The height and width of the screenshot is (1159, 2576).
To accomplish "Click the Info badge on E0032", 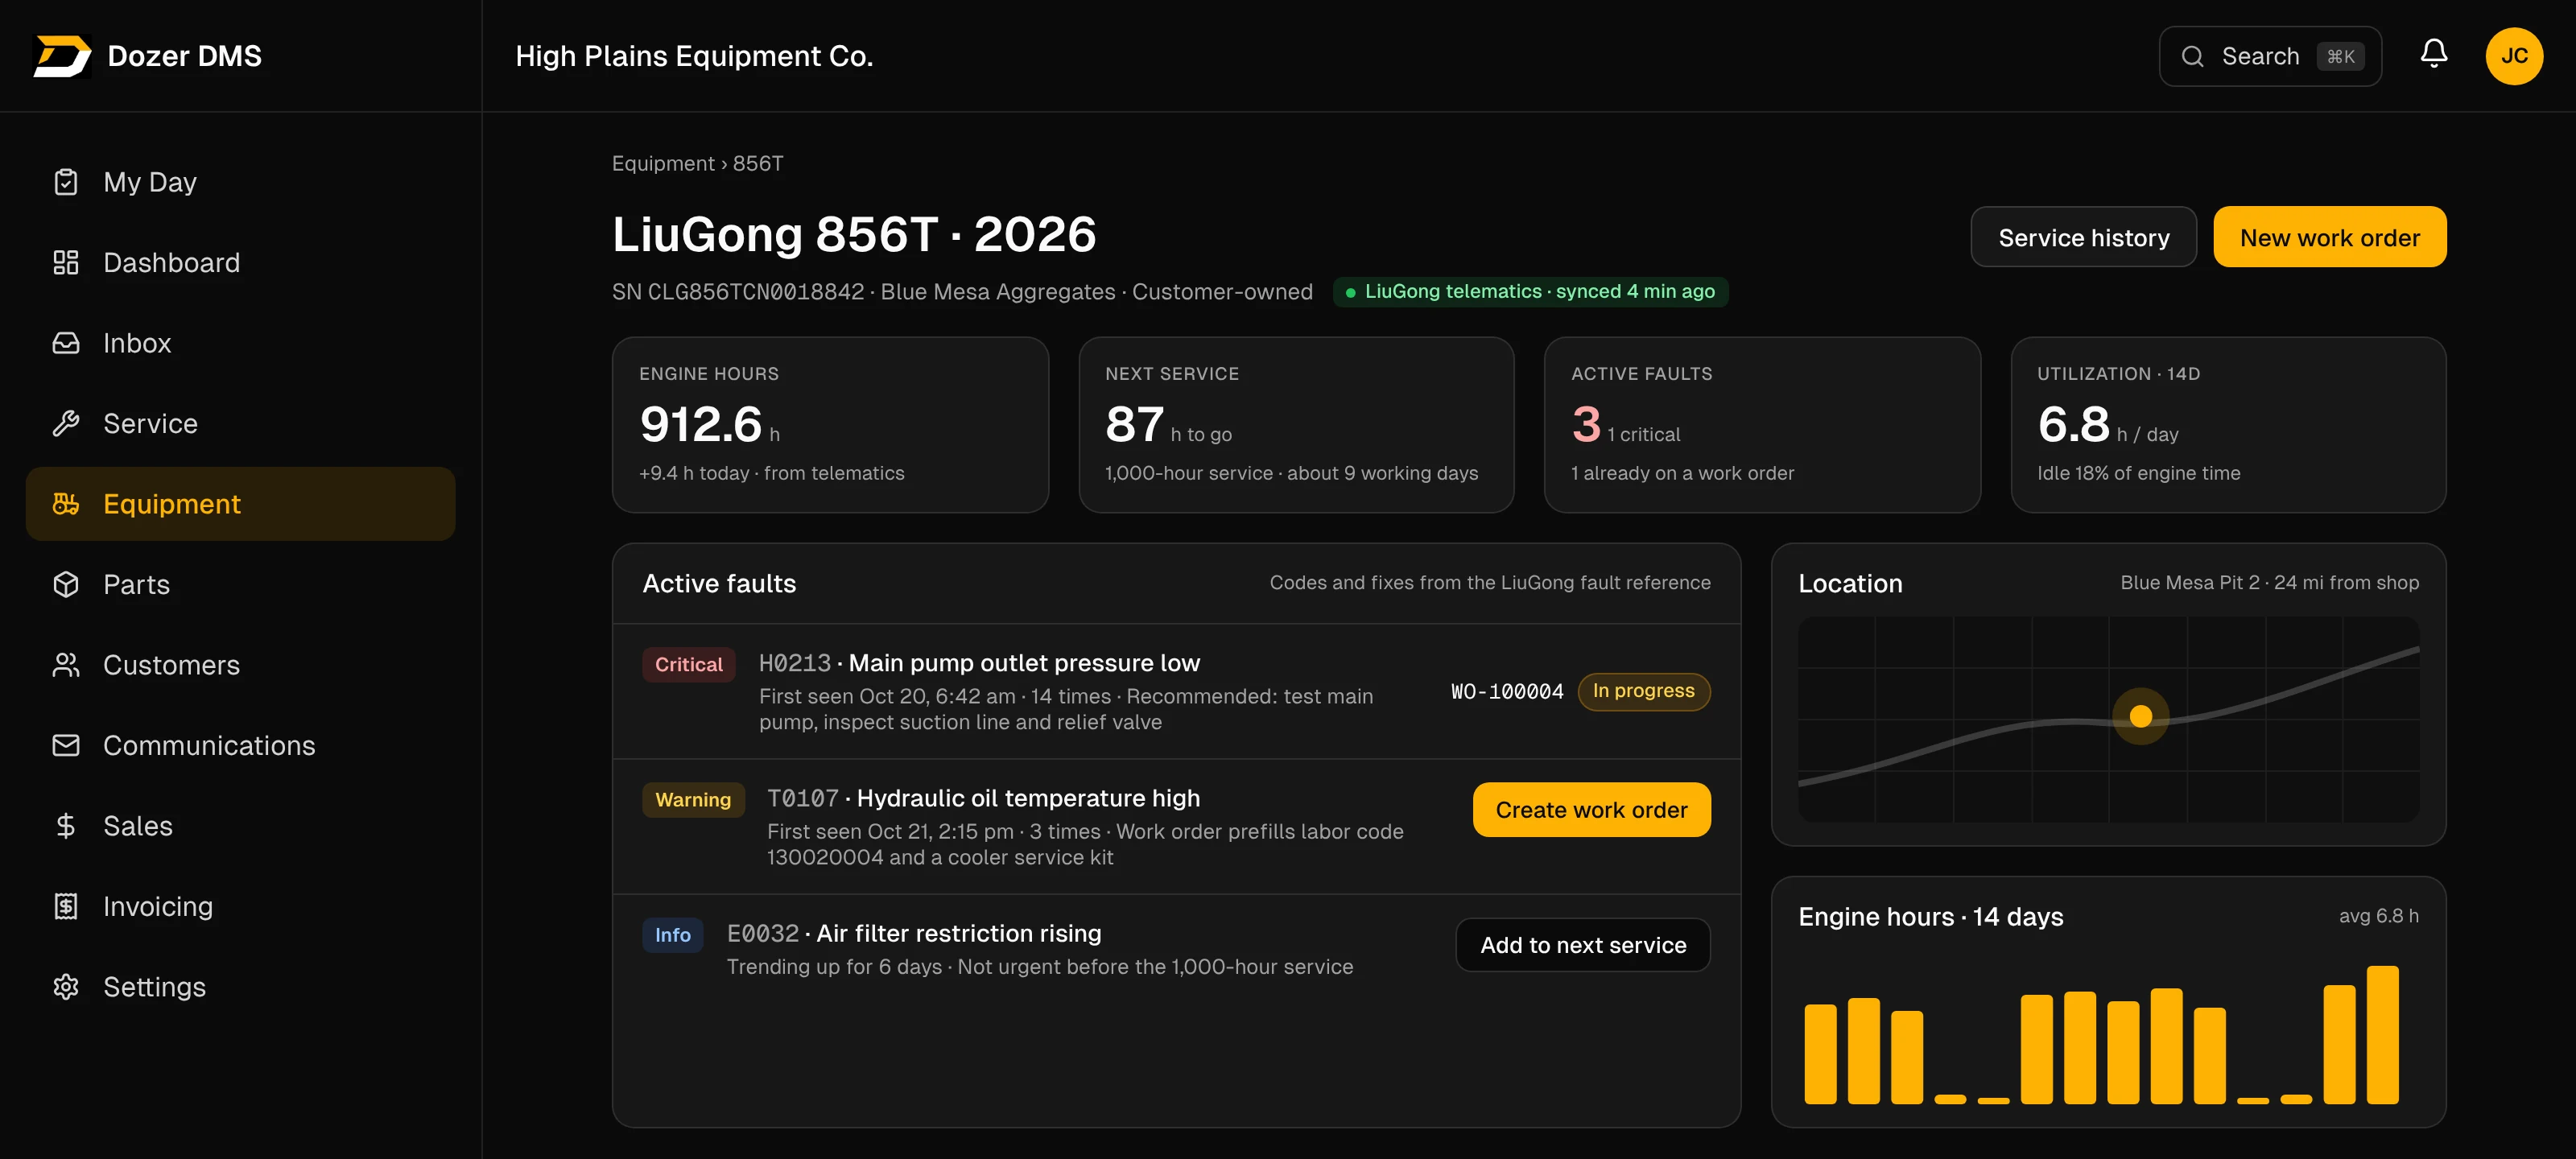I will pyautogui.click(x=672, y=935).
